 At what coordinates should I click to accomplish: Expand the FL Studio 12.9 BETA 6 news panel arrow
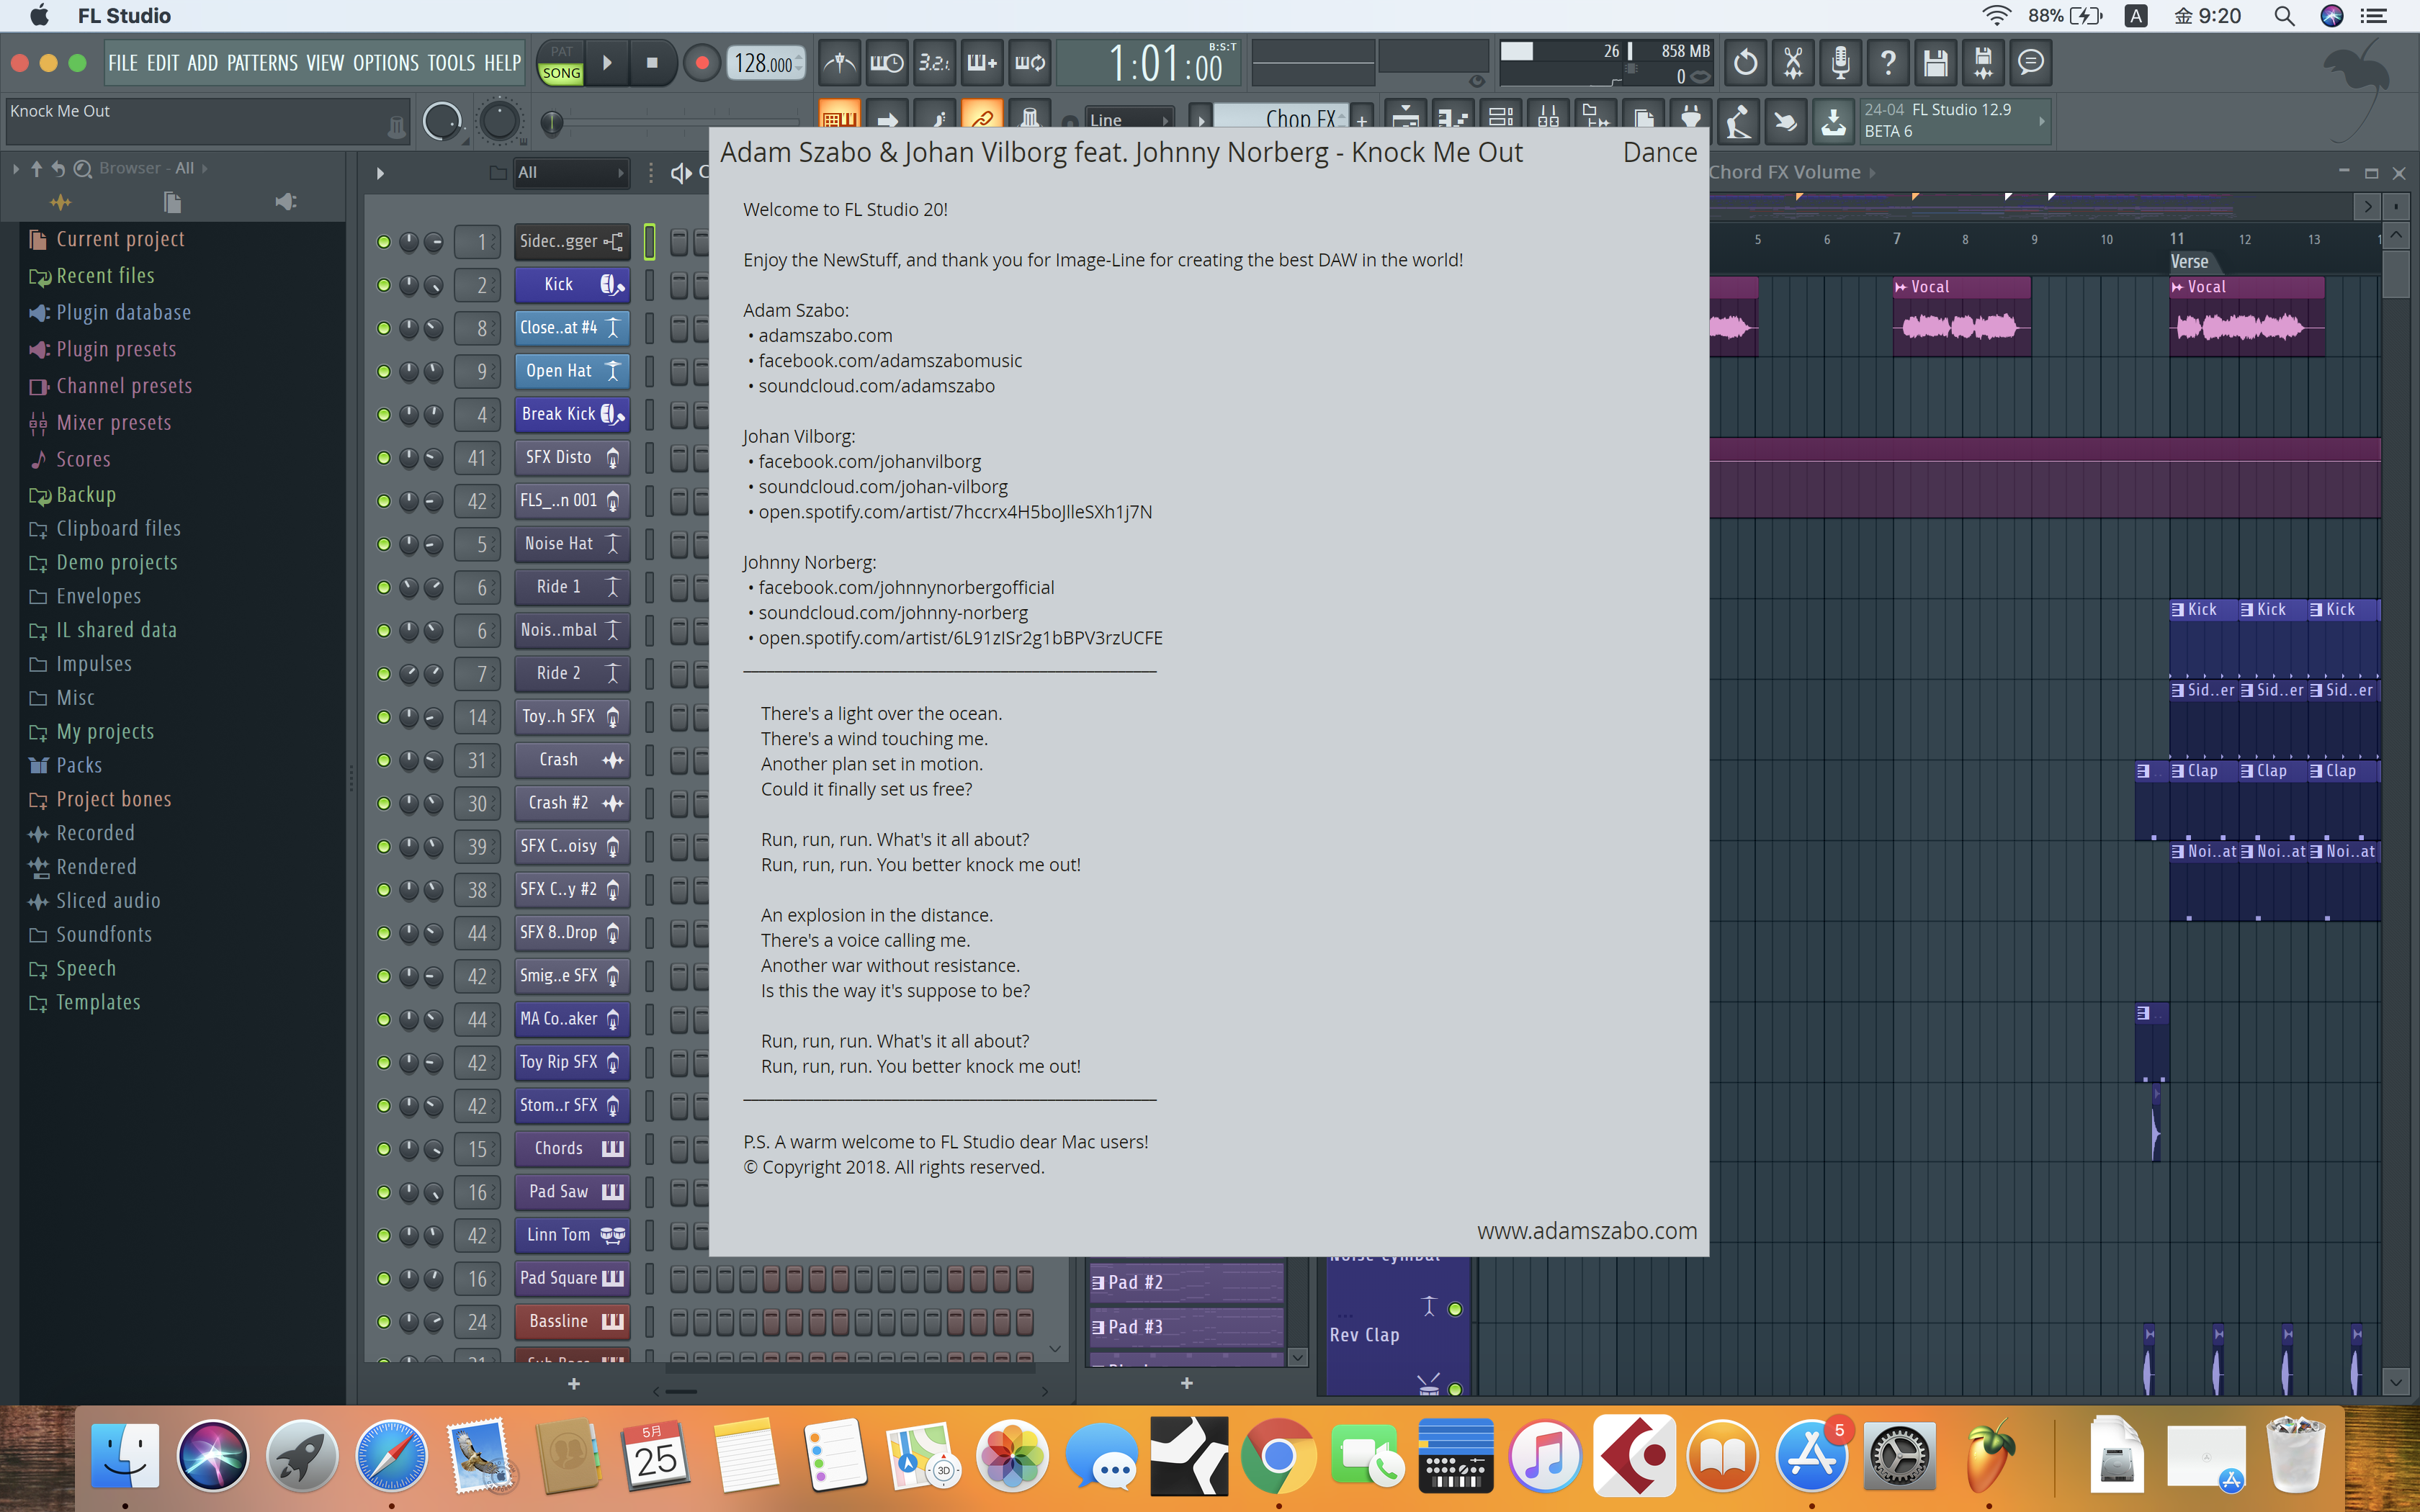coord(2041,121)
